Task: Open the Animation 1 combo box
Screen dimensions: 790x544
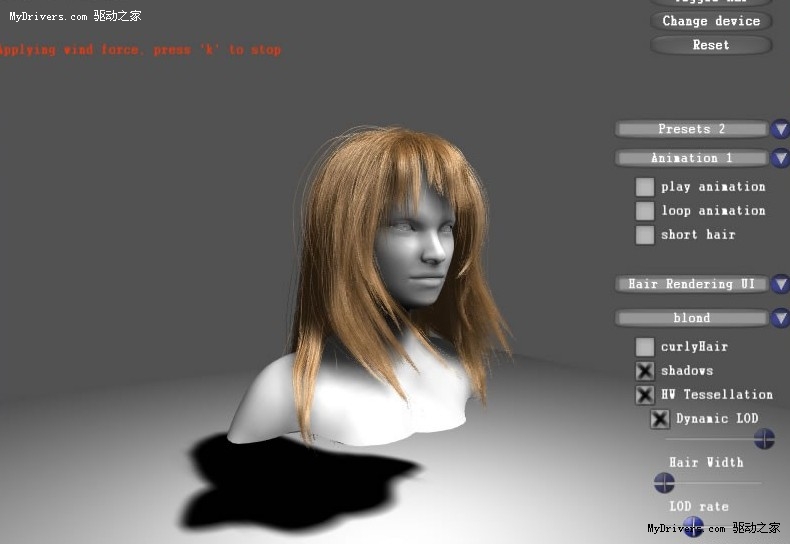Action: (x=691, y=158)
